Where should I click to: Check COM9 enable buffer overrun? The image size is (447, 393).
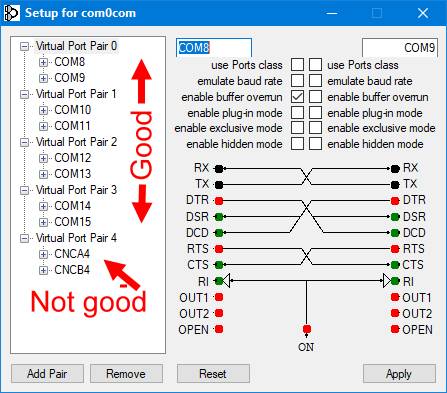click(x=315, y=97)
